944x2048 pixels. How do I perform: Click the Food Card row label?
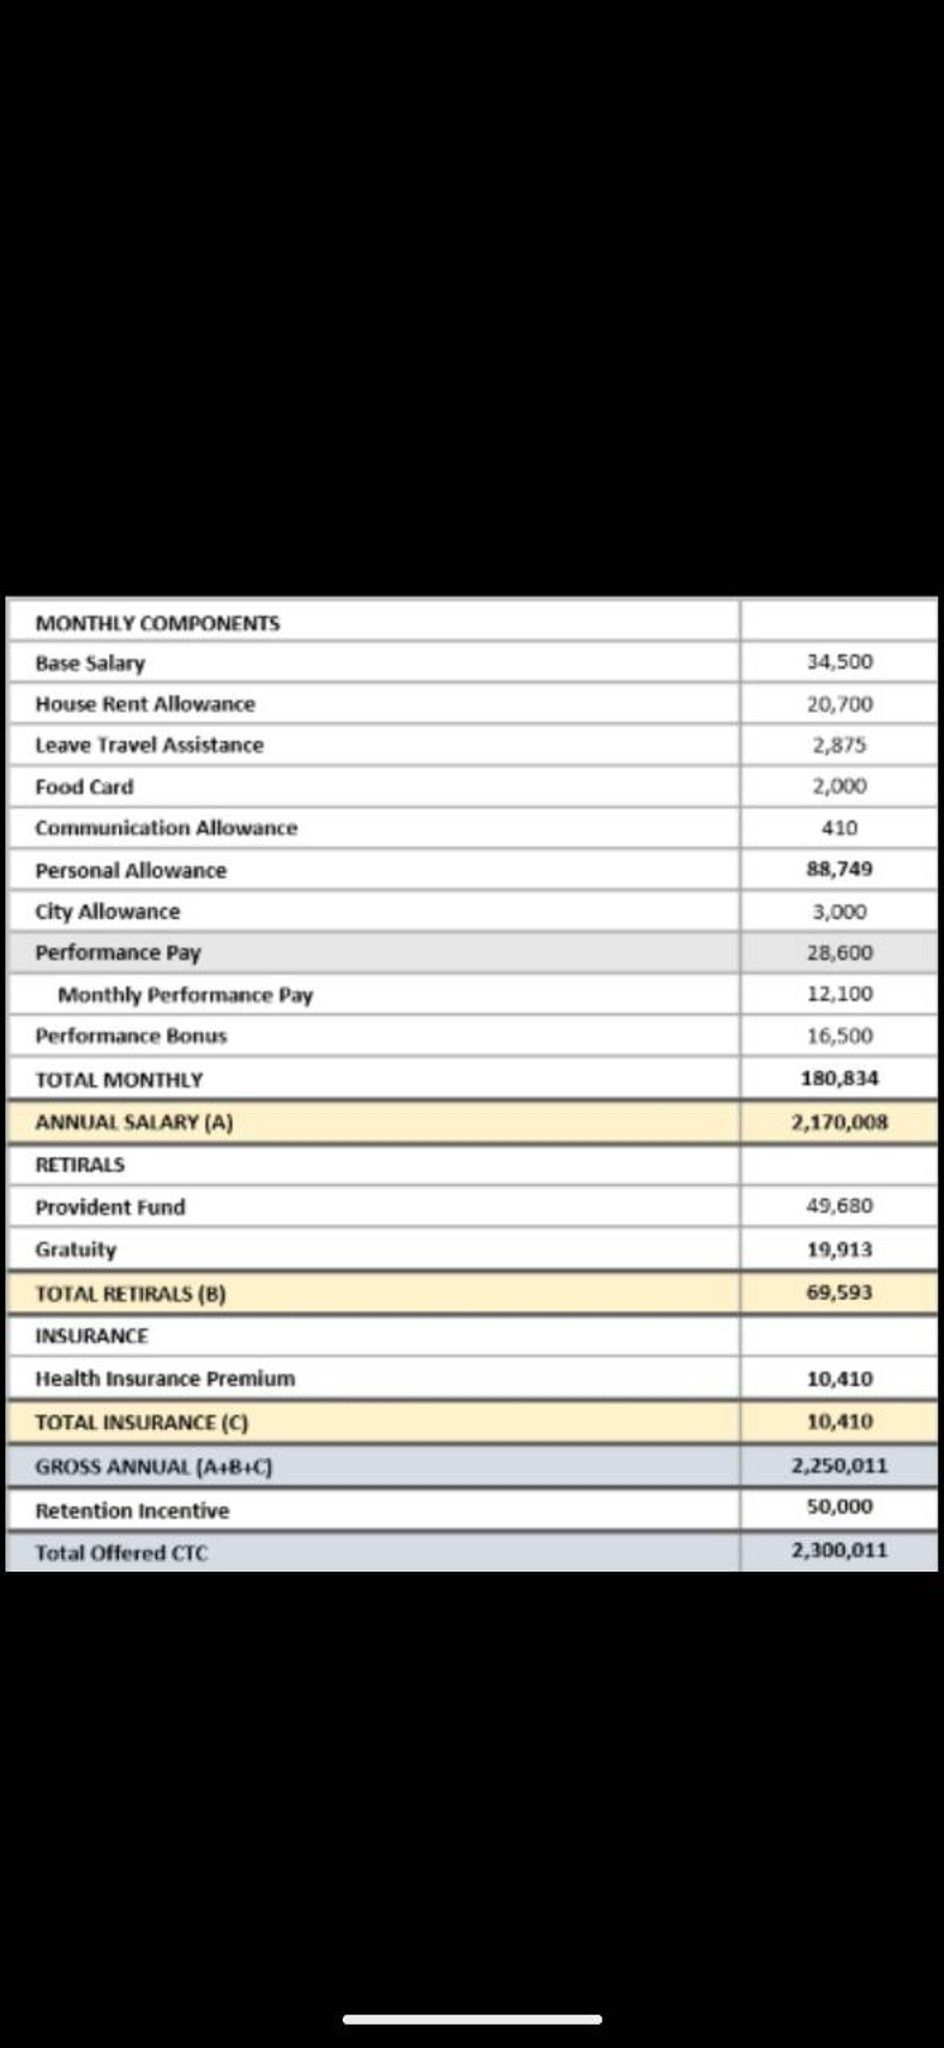84,787
